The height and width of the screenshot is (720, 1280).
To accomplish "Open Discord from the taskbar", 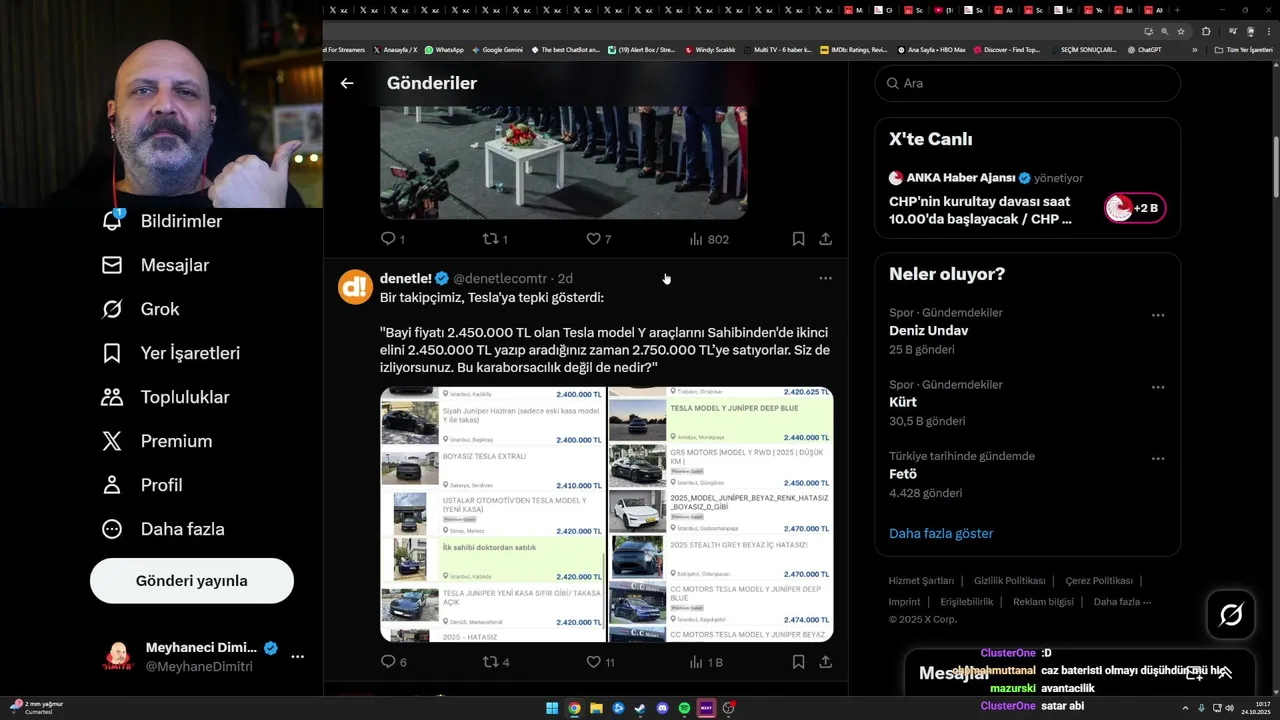I will [x=662, y=708].
